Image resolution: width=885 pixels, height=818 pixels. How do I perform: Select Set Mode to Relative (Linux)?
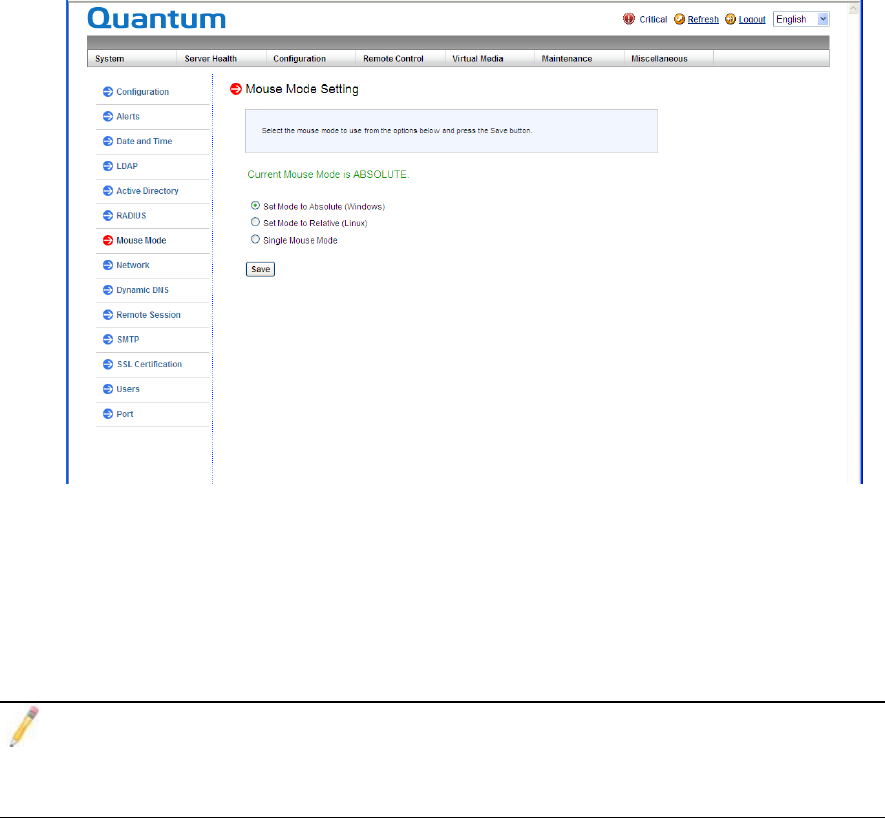(x=255, y=222)
